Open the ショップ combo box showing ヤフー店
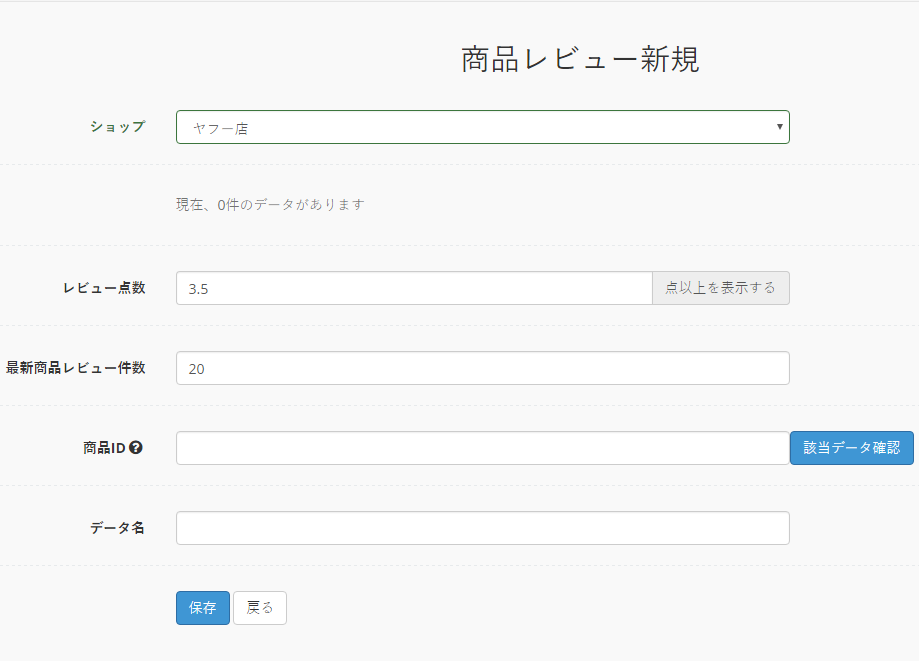The height and width of the screenshot is (661, 919). point(482,127)
